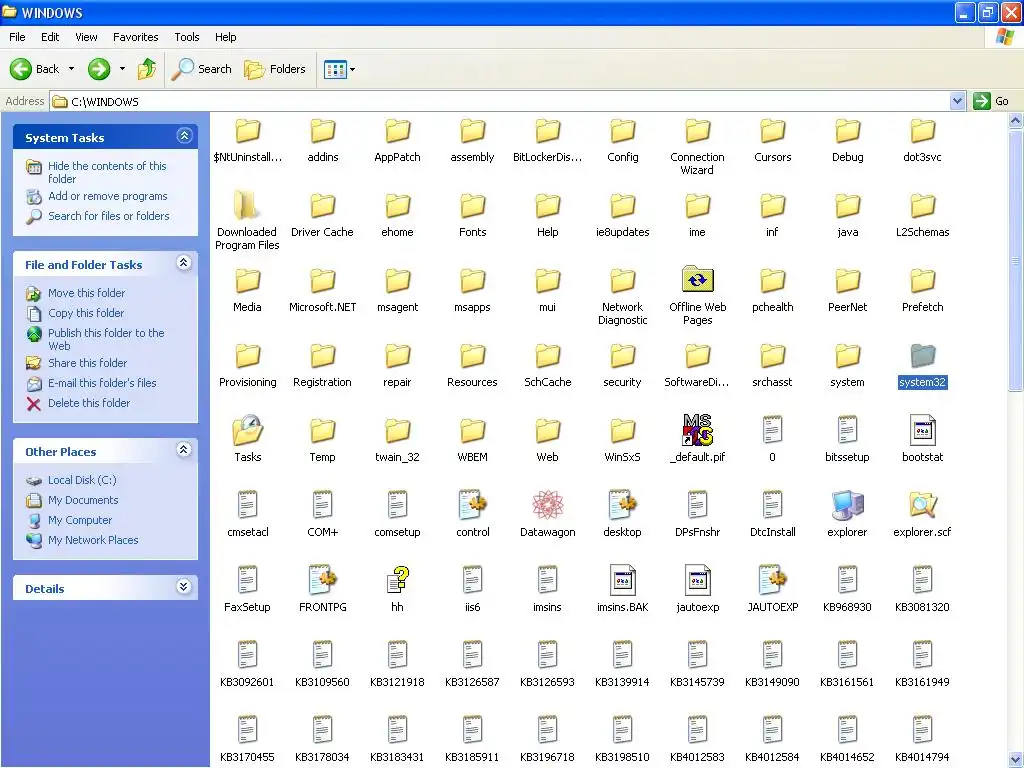This screenshot has width=1024, height=768.
Task: Open the Back history dropdown arrow
Action: pos(71,69)
